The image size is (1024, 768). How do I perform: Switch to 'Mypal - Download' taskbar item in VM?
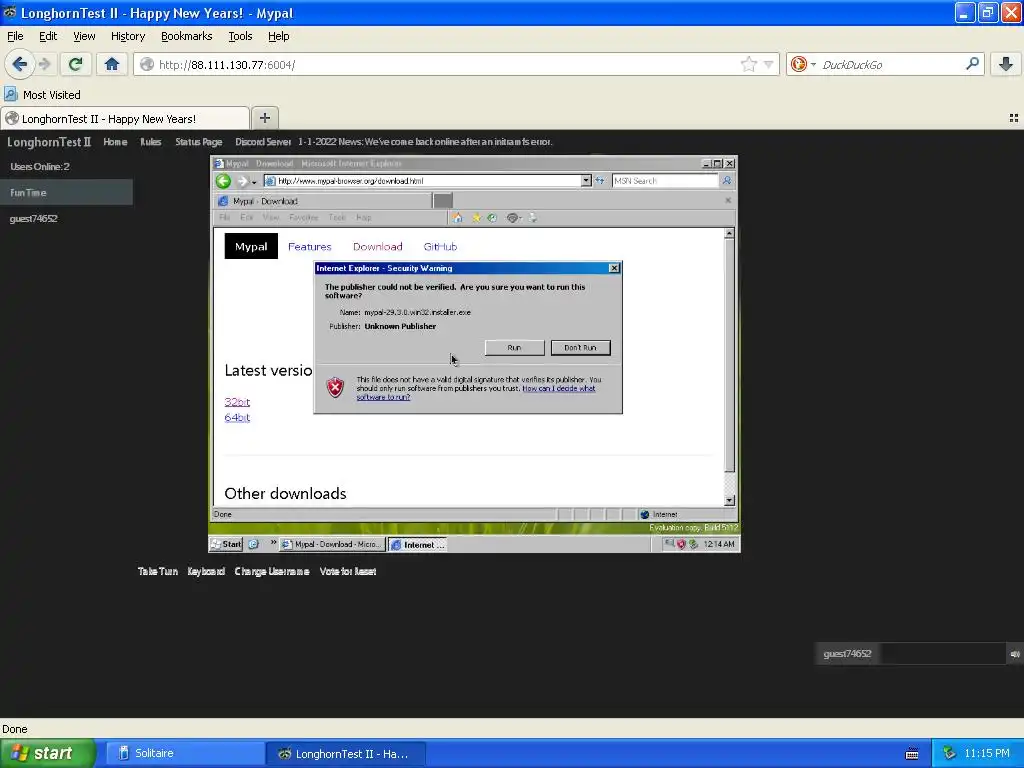pos(332,544)
